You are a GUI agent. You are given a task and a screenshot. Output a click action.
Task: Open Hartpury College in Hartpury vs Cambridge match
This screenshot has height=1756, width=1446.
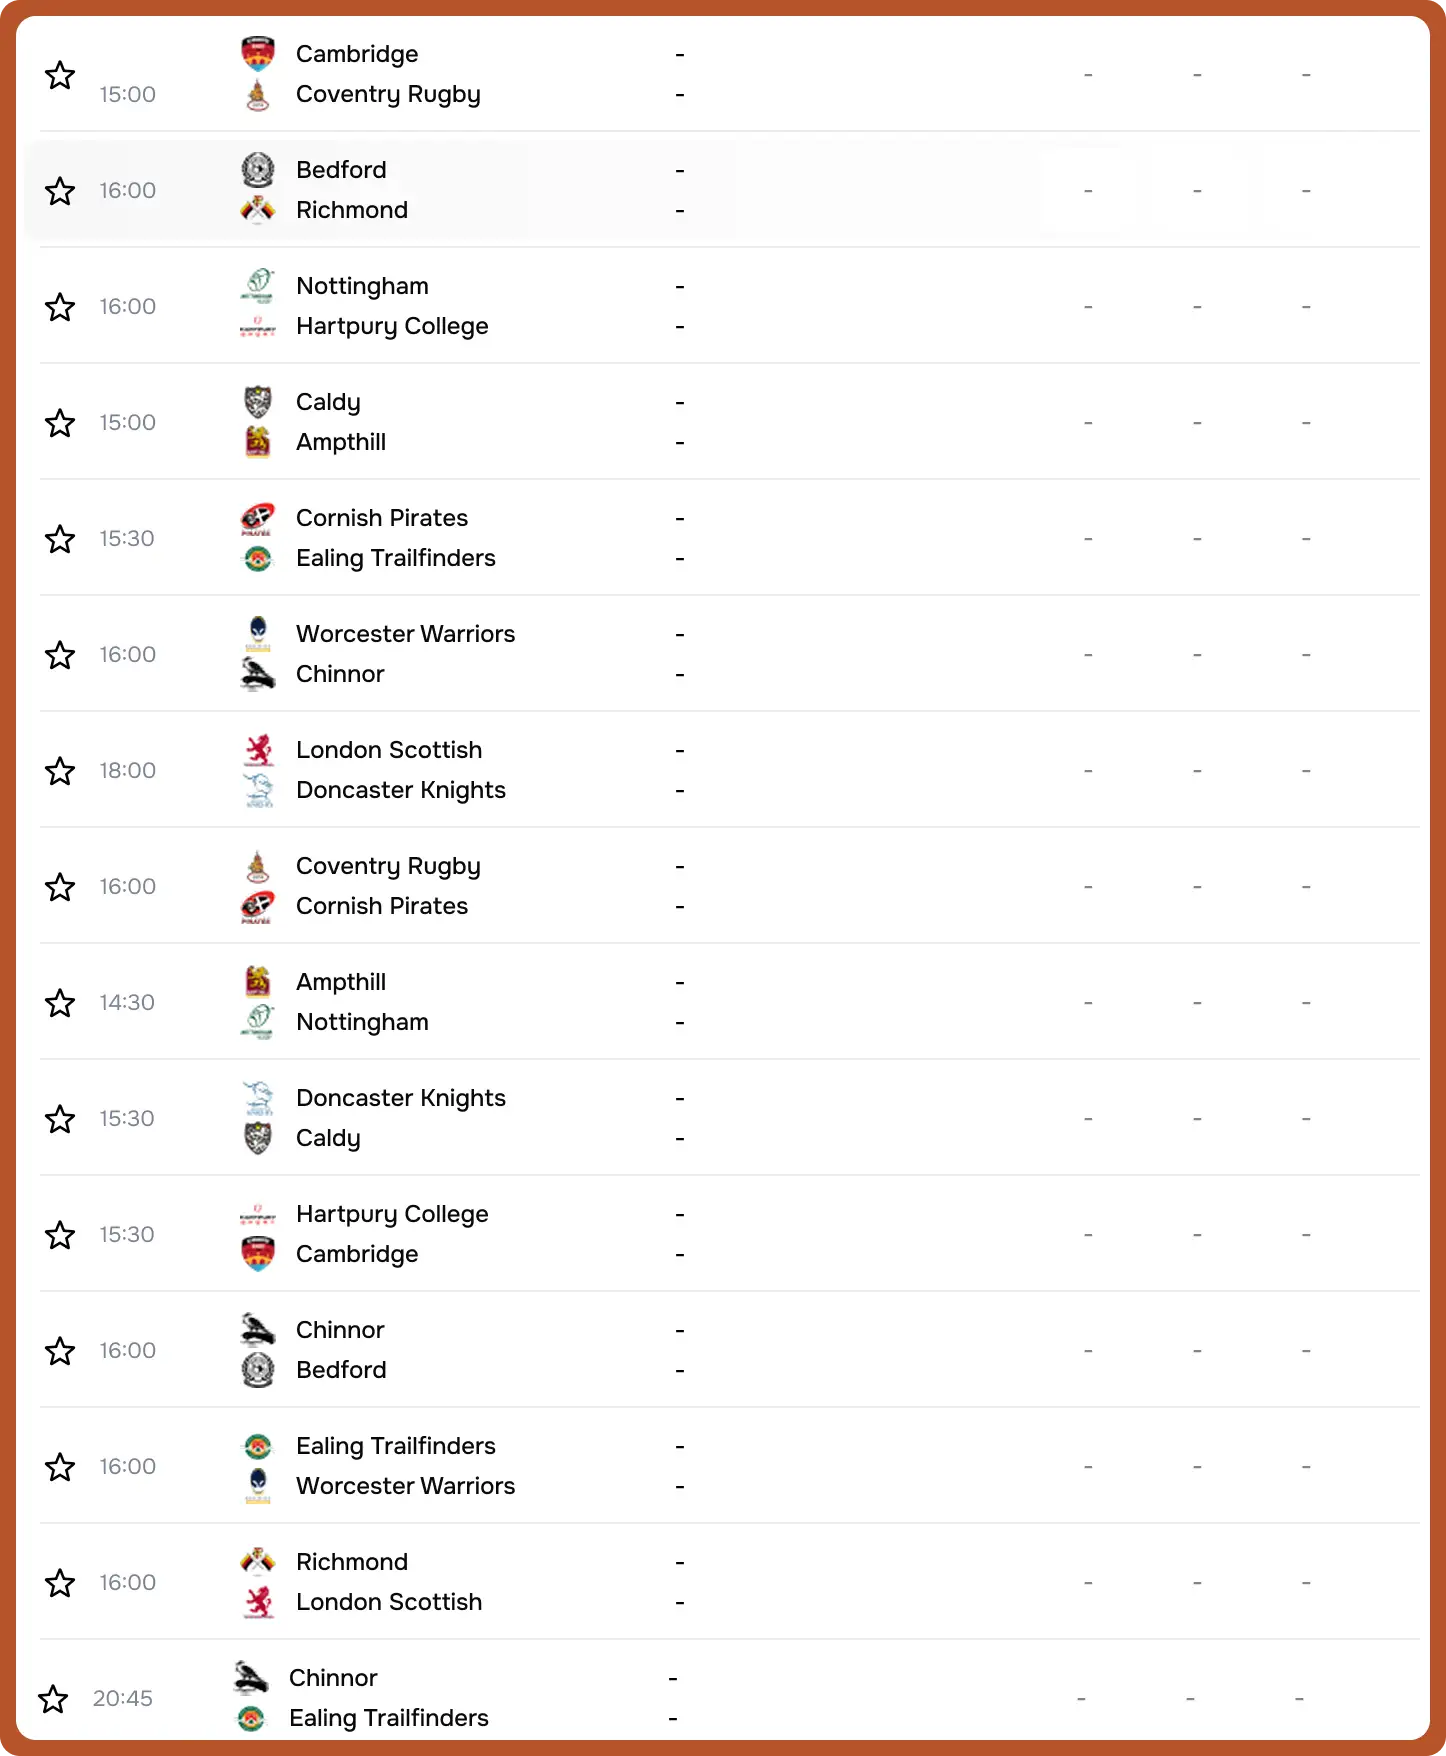pyautogui.click(x=392, y=1214)
